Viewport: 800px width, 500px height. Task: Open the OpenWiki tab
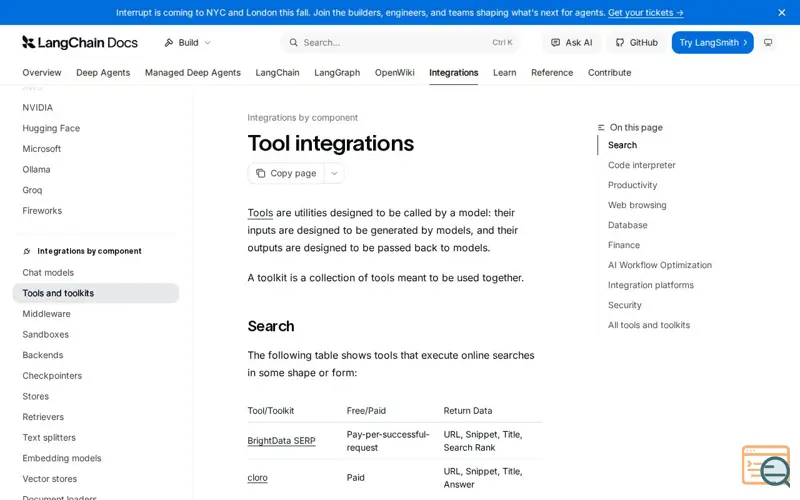click(395, 72)
